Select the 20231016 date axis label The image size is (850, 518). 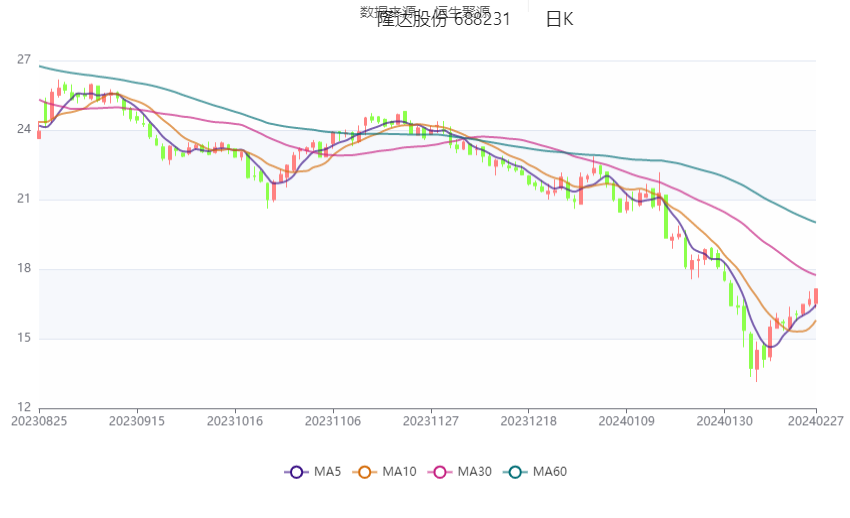pyautogui.click(x=235, y=421)
